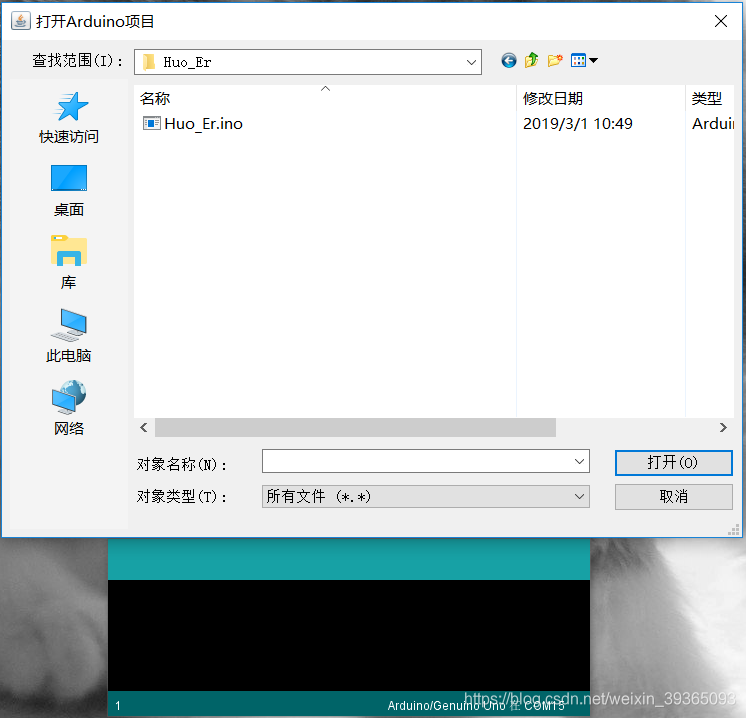Click the Java icon in dialog title bar
This screenshot has height=718, width=746.
(20, 21)
